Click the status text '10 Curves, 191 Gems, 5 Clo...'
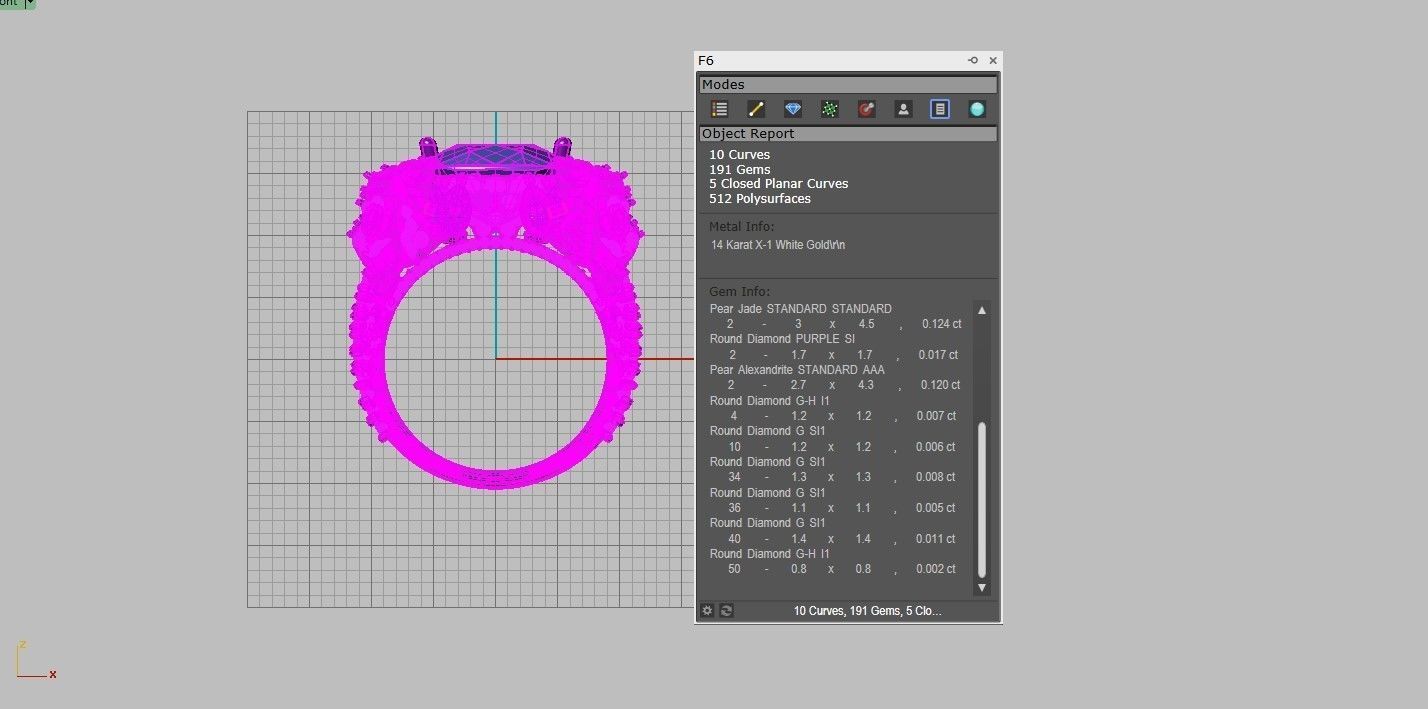The image size is (1428, 709). tap(868, 610)
